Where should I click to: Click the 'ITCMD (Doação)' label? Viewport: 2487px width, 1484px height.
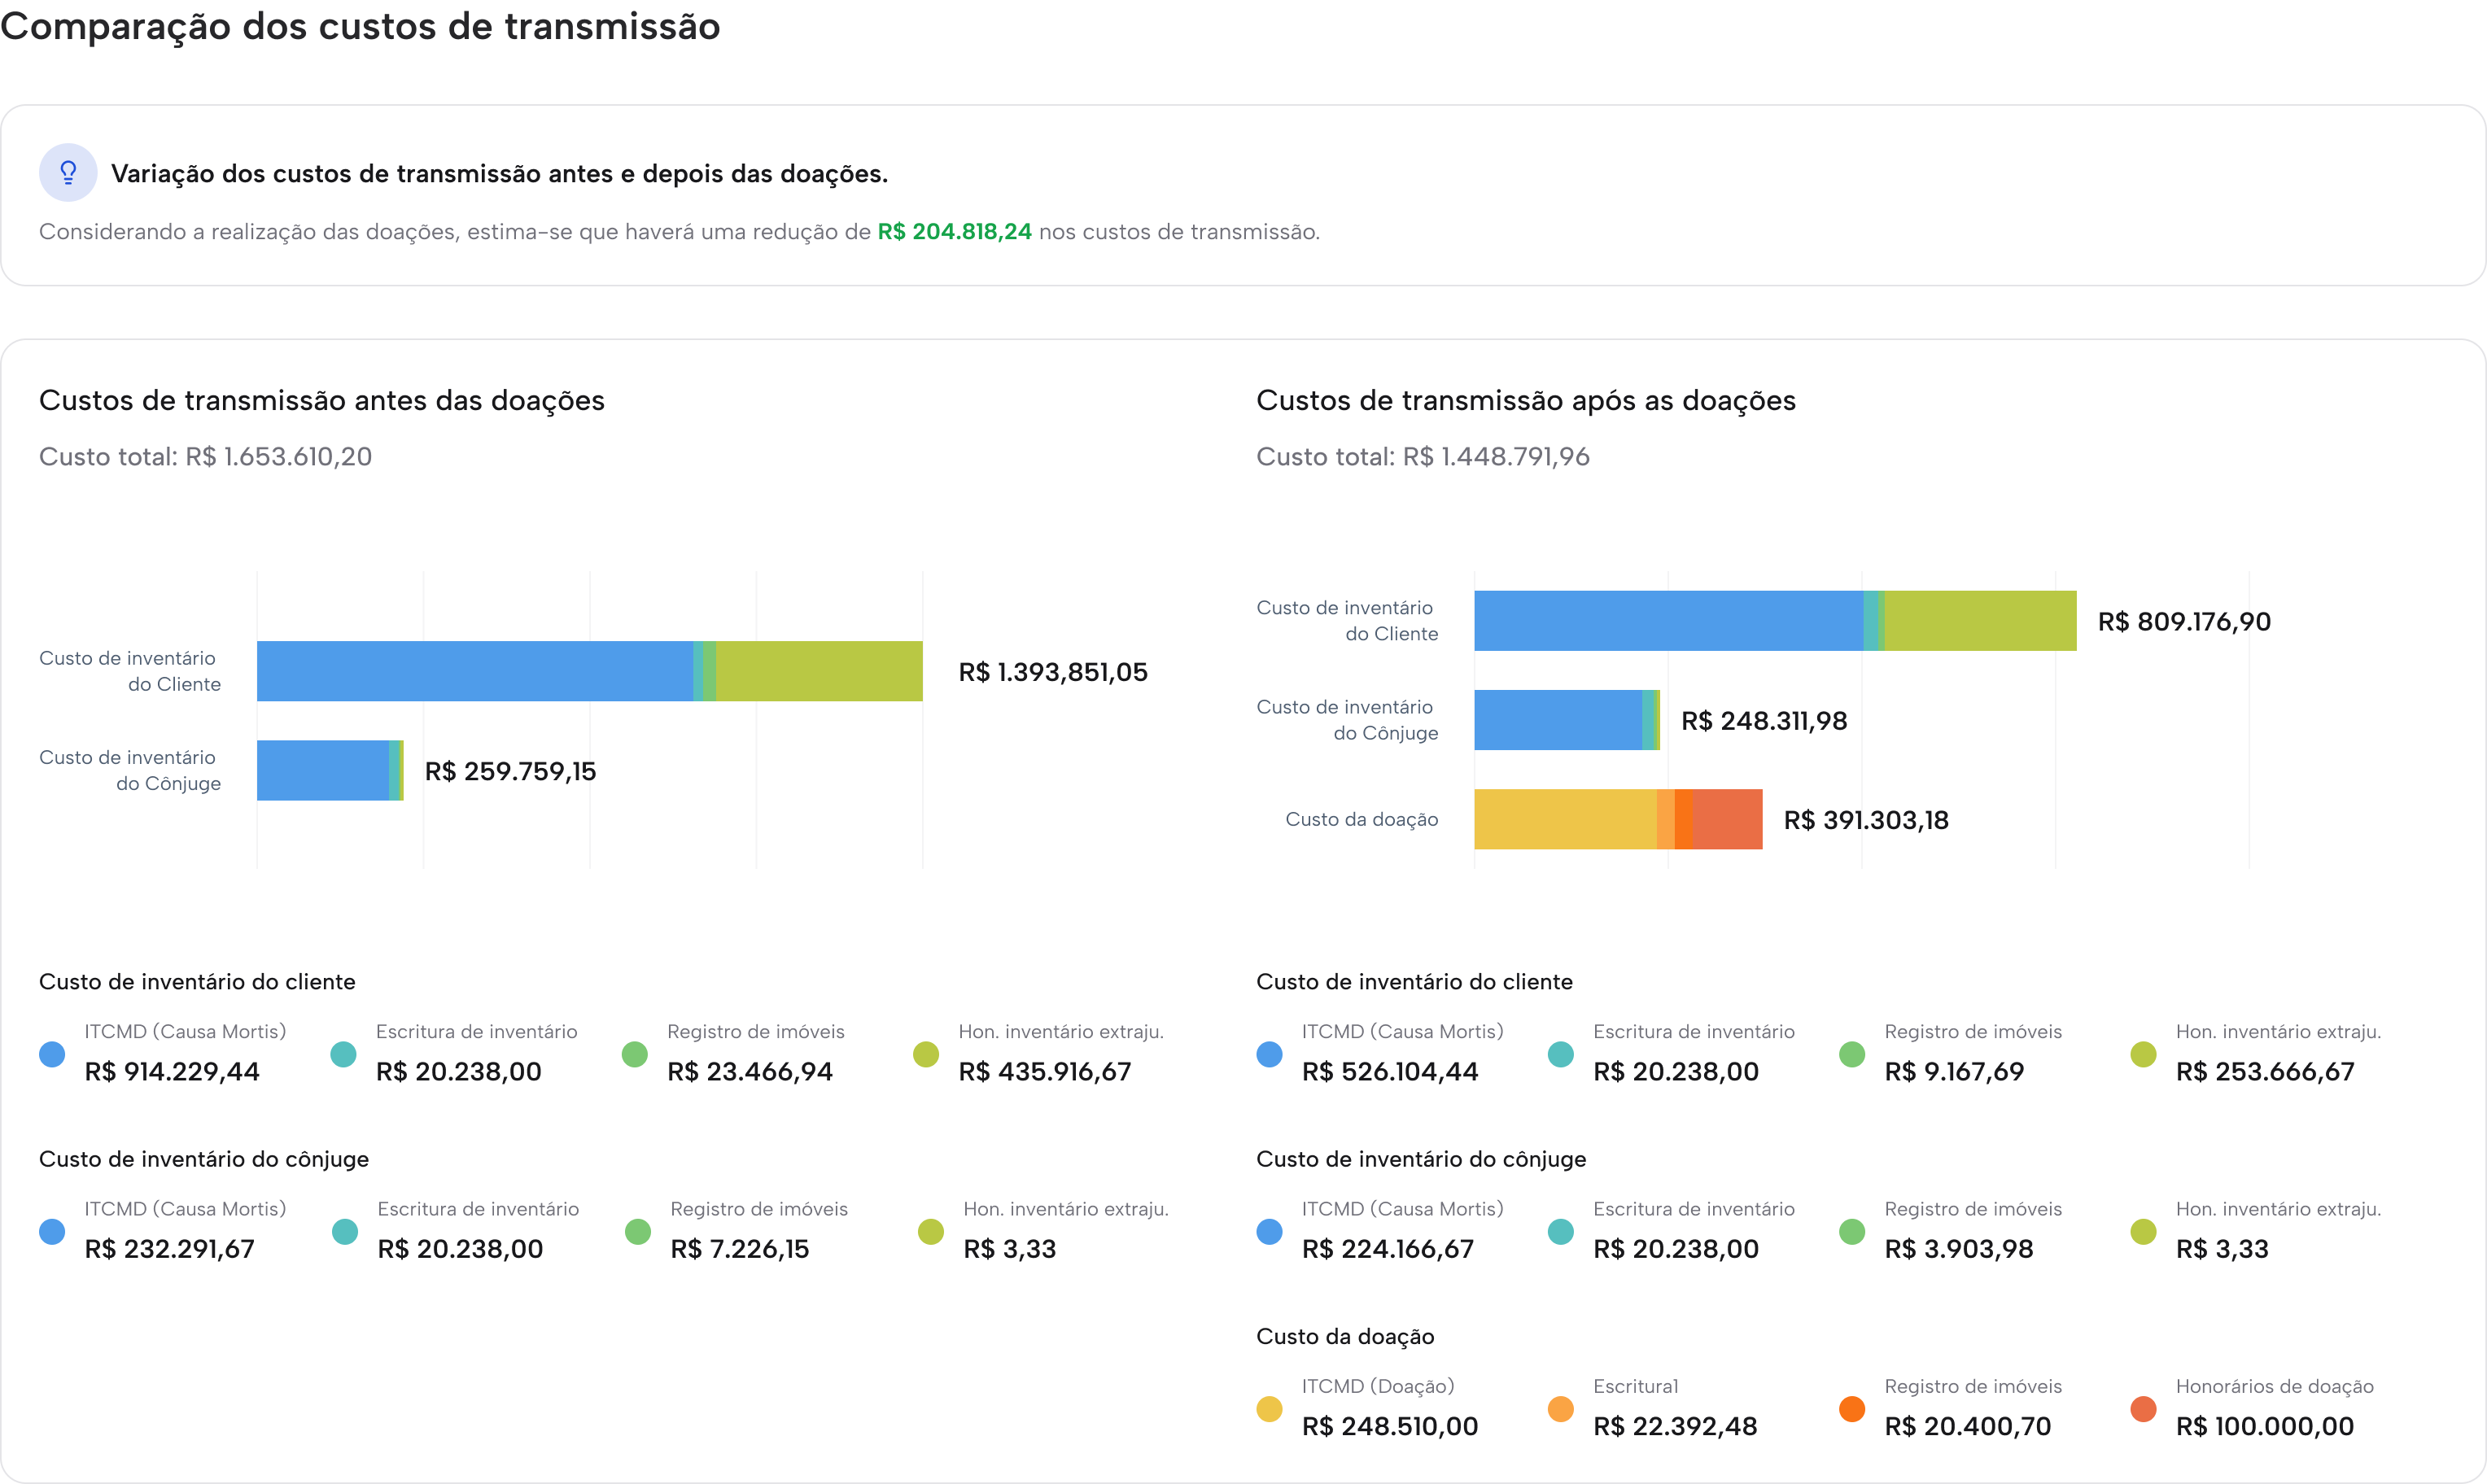(1378, 1387)
